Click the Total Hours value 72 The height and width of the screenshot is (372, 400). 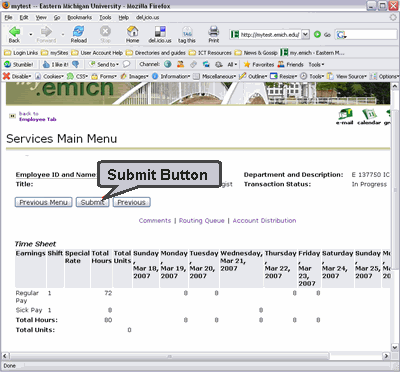[108, 293]
